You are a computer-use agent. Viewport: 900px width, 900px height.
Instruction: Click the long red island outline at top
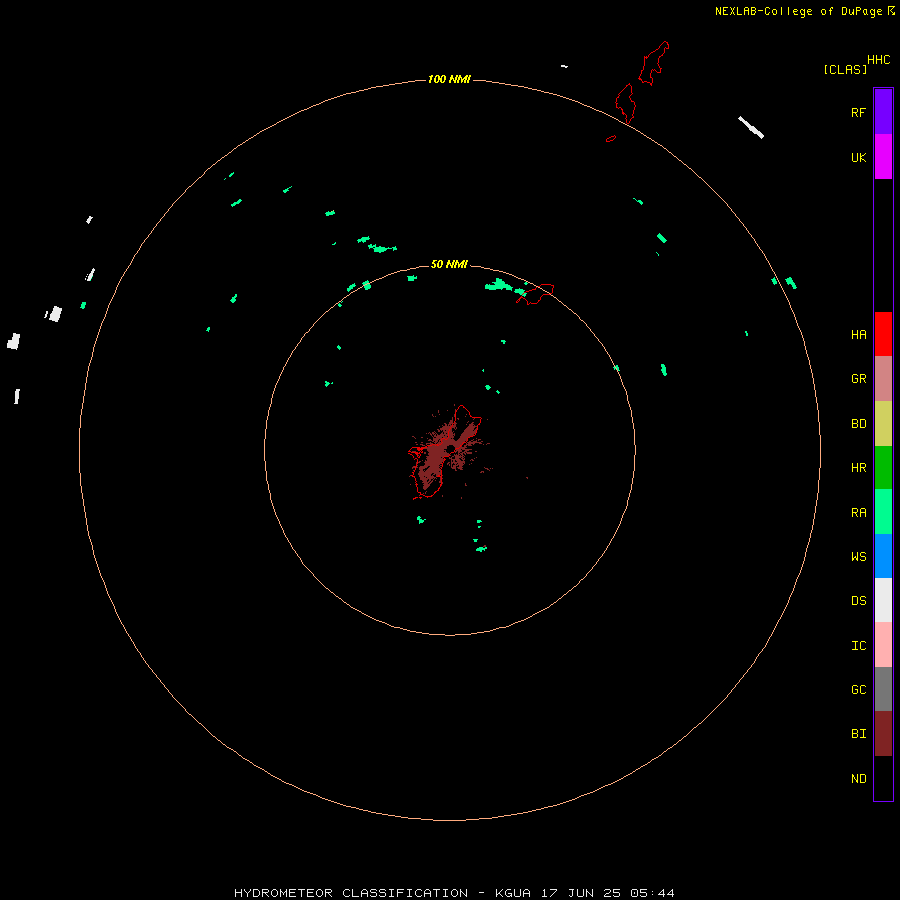654,63
